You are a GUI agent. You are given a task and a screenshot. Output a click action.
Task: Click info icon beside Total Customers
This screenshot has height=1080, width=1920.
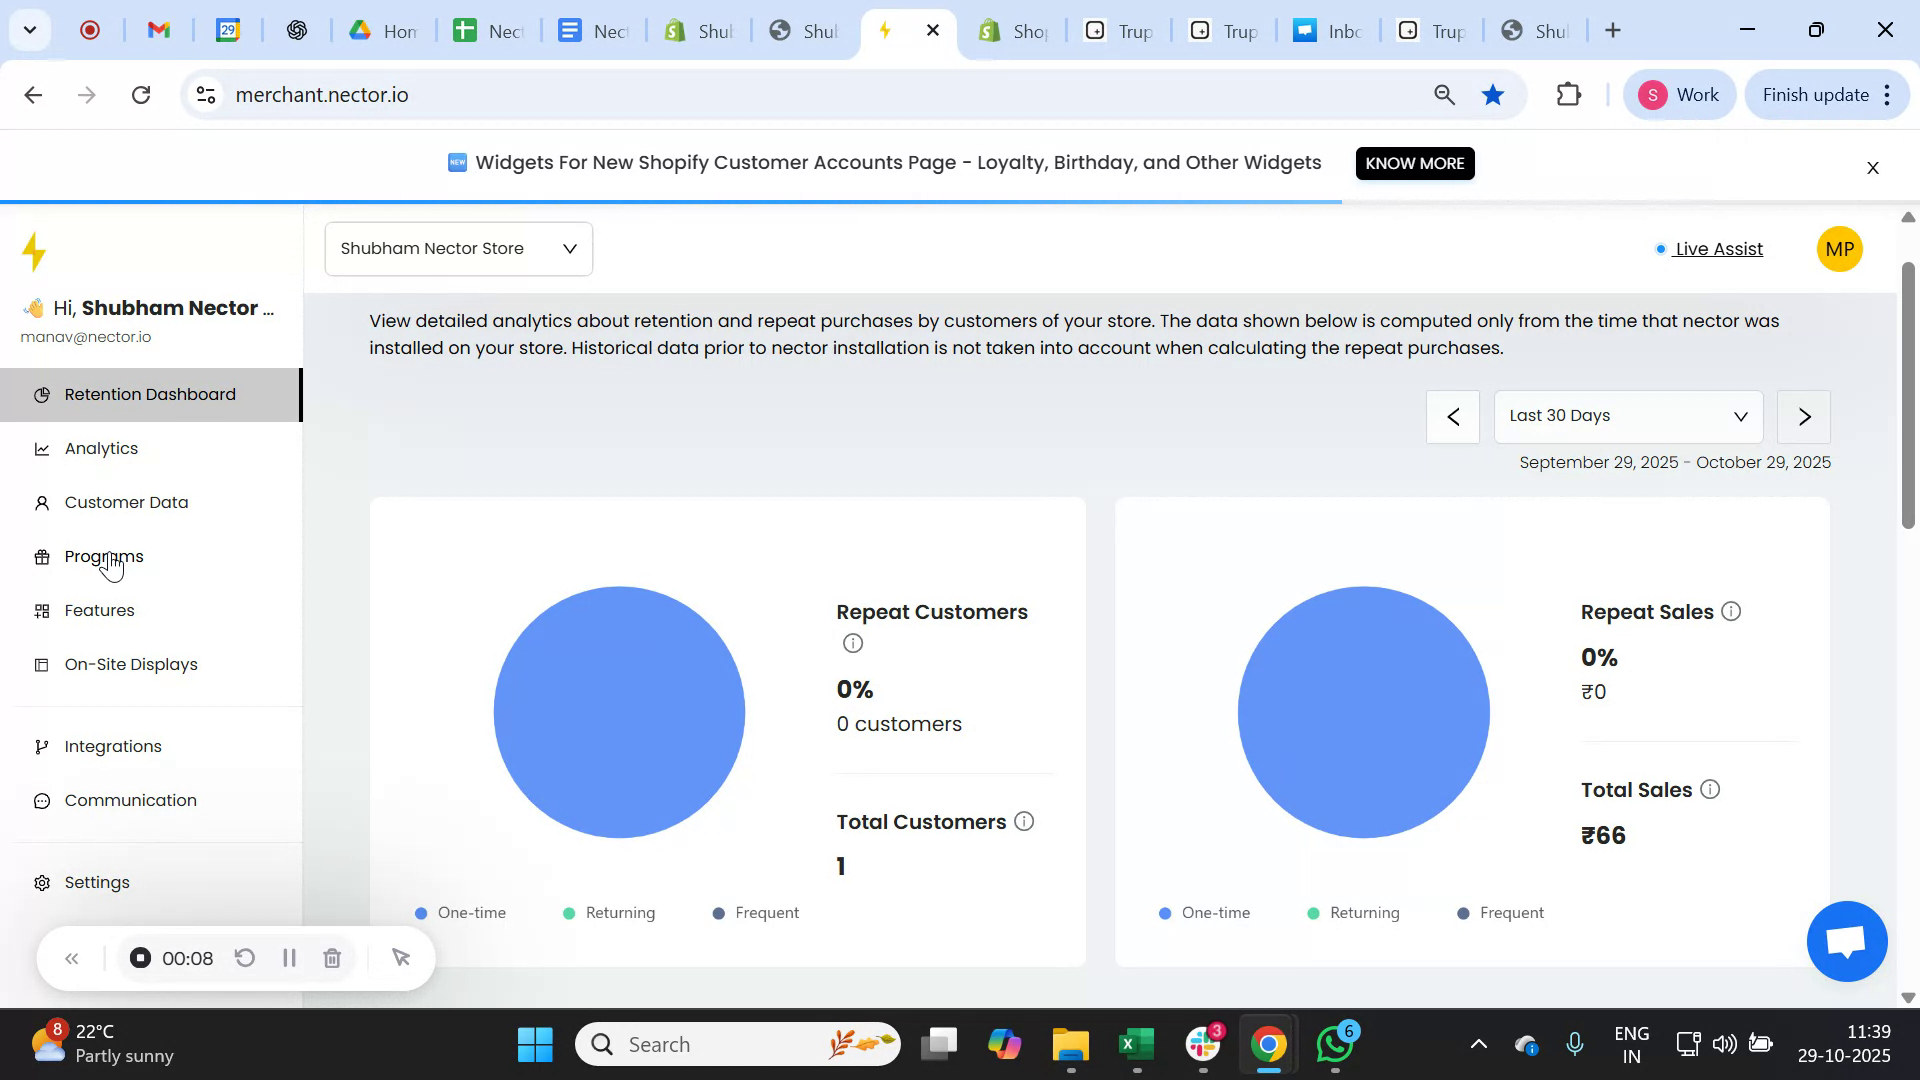pos(1024,822)
